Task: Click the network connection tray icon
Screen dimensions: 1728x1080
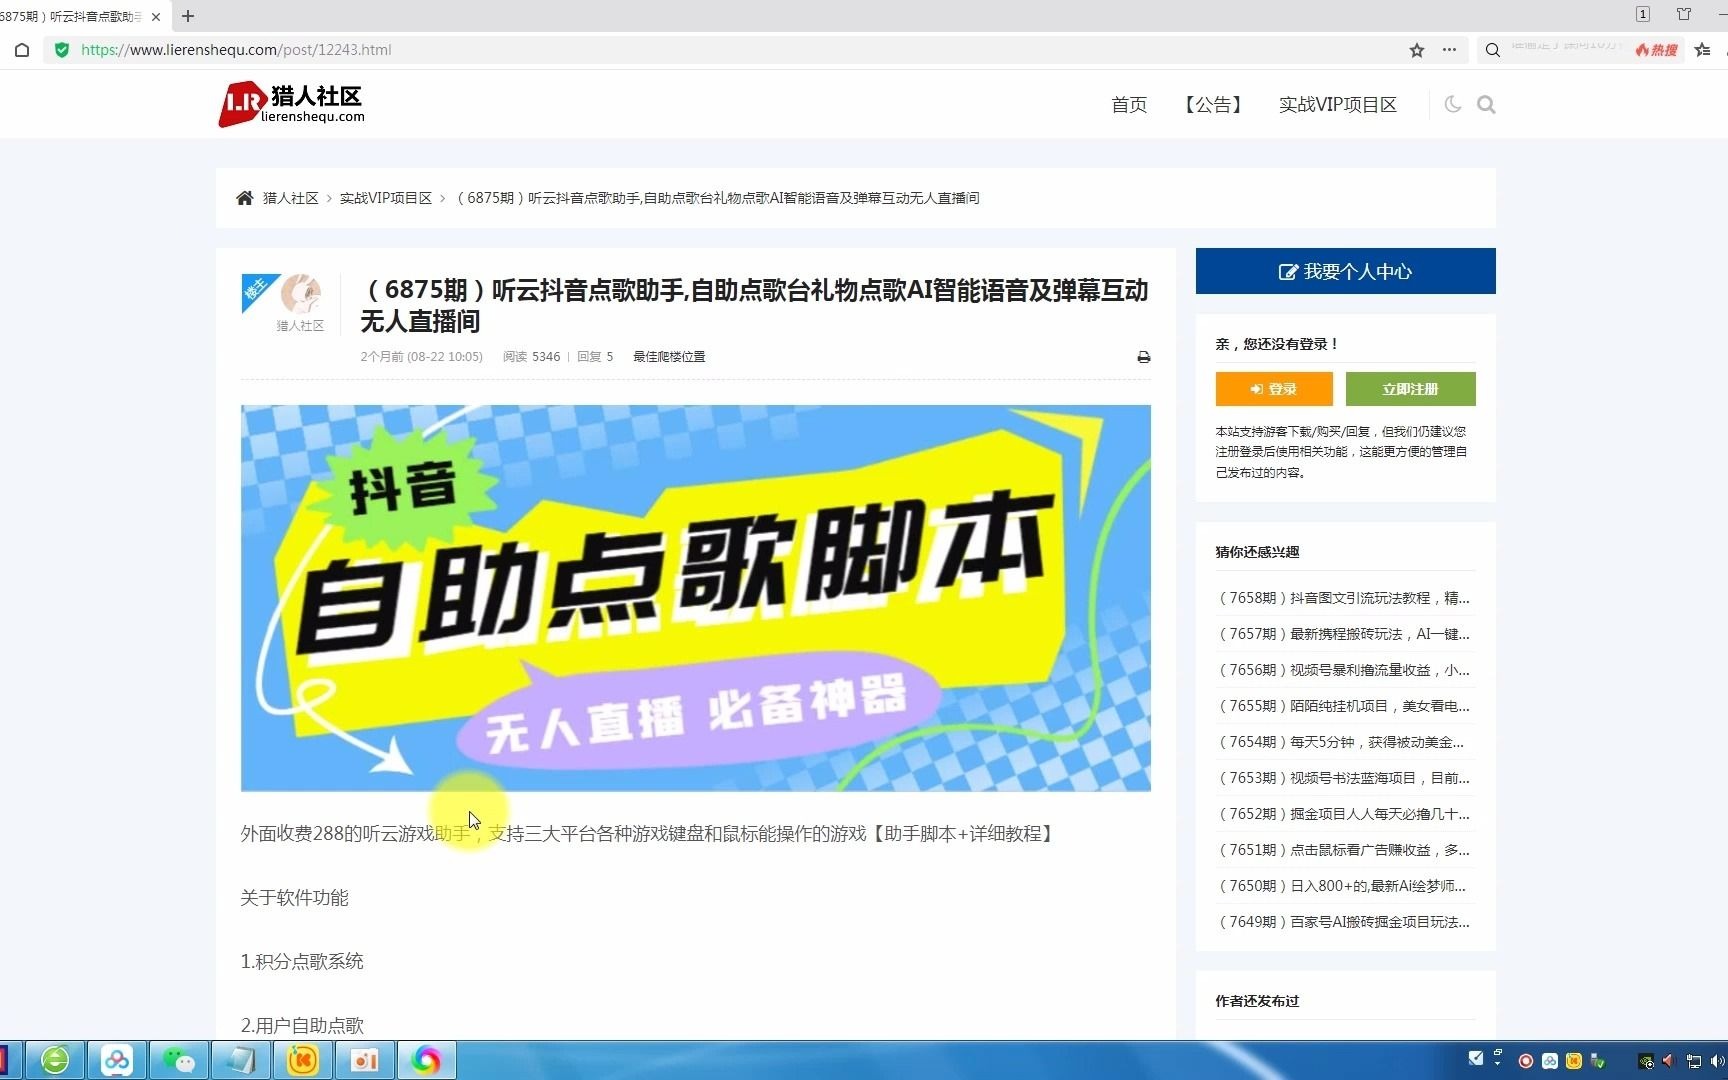Action: tap(1694, 1061)
